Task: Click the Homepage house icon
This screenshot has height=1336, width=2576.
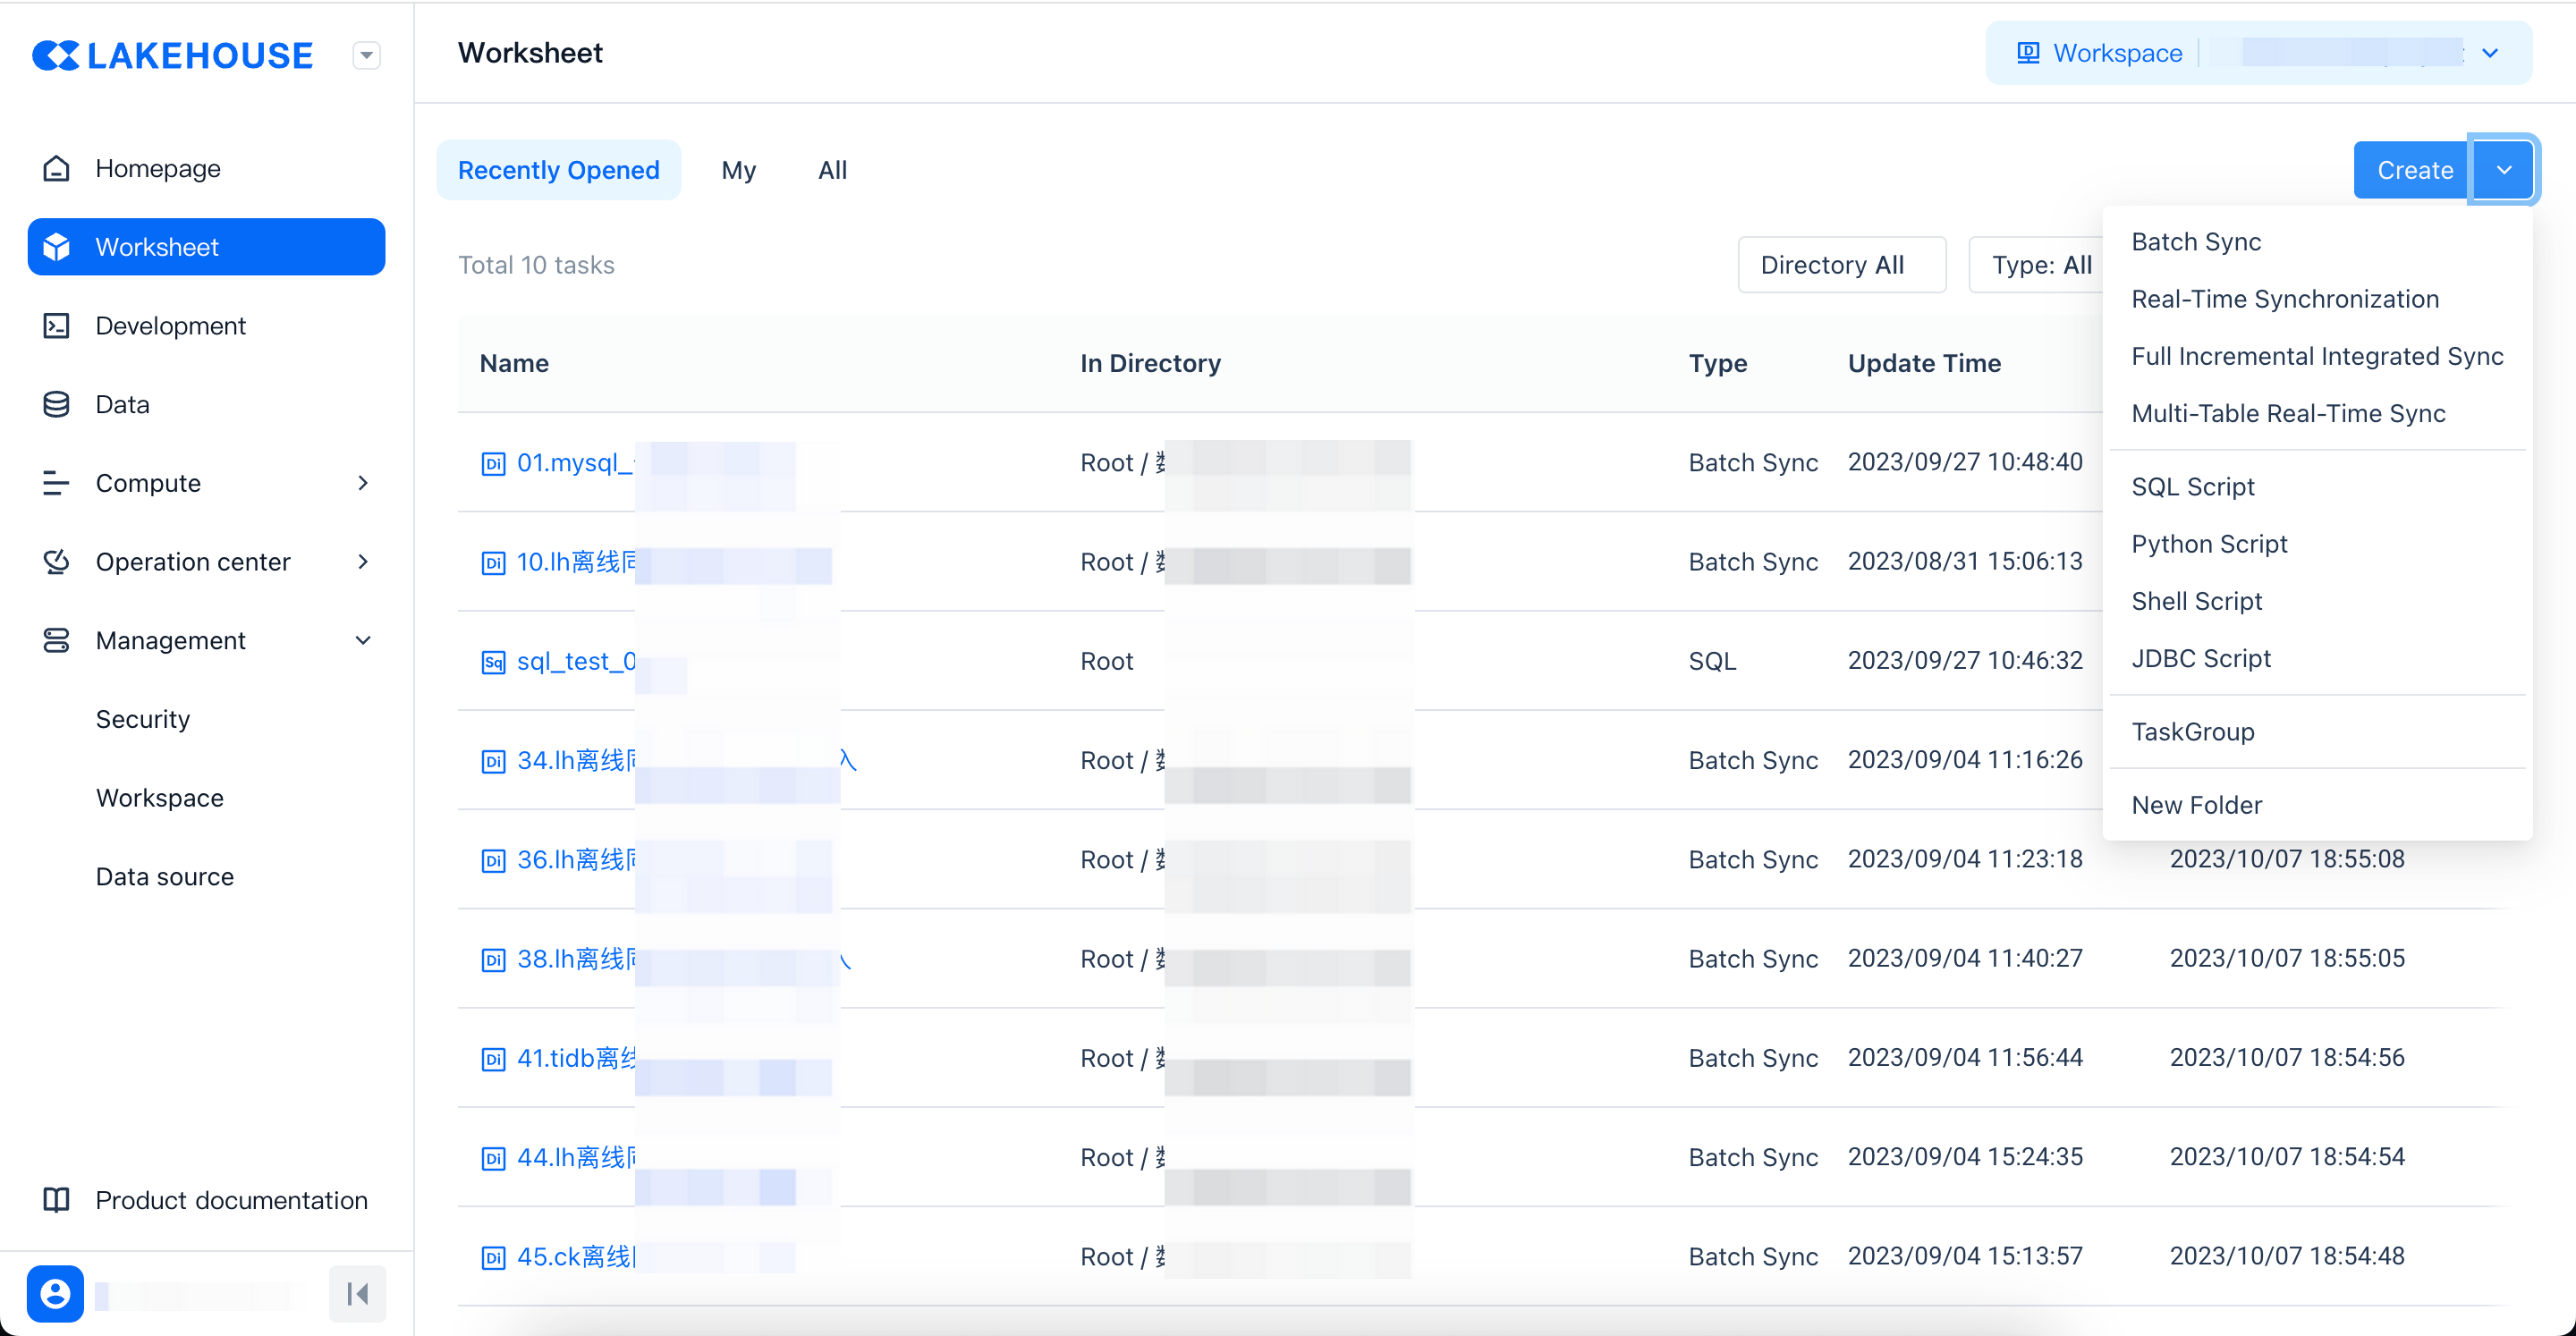Action: [56, 168]
